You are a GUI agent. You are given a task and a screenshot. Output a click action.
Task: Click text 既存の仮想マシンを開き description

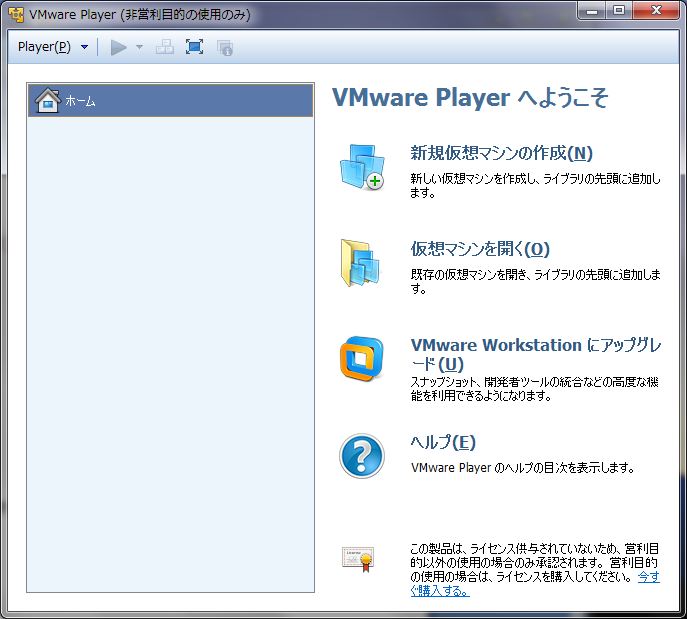pyautogui.click(x=535, y=281)
